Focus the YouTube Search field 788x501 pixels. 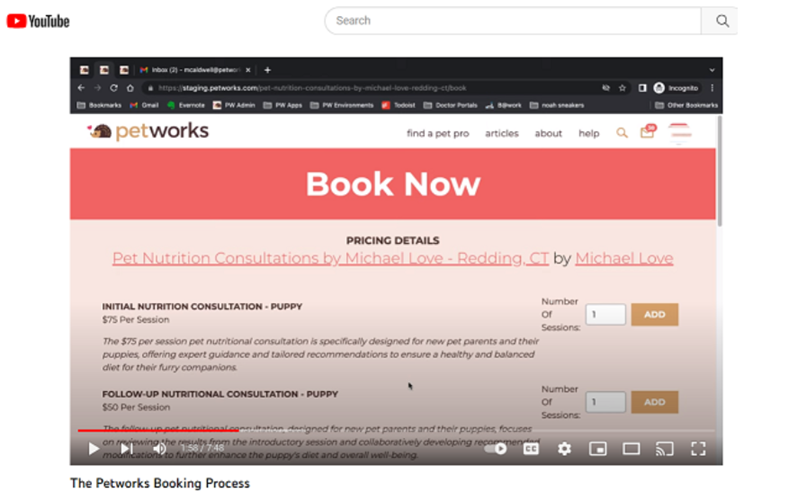pyautogui.click(x=513, y=21)
